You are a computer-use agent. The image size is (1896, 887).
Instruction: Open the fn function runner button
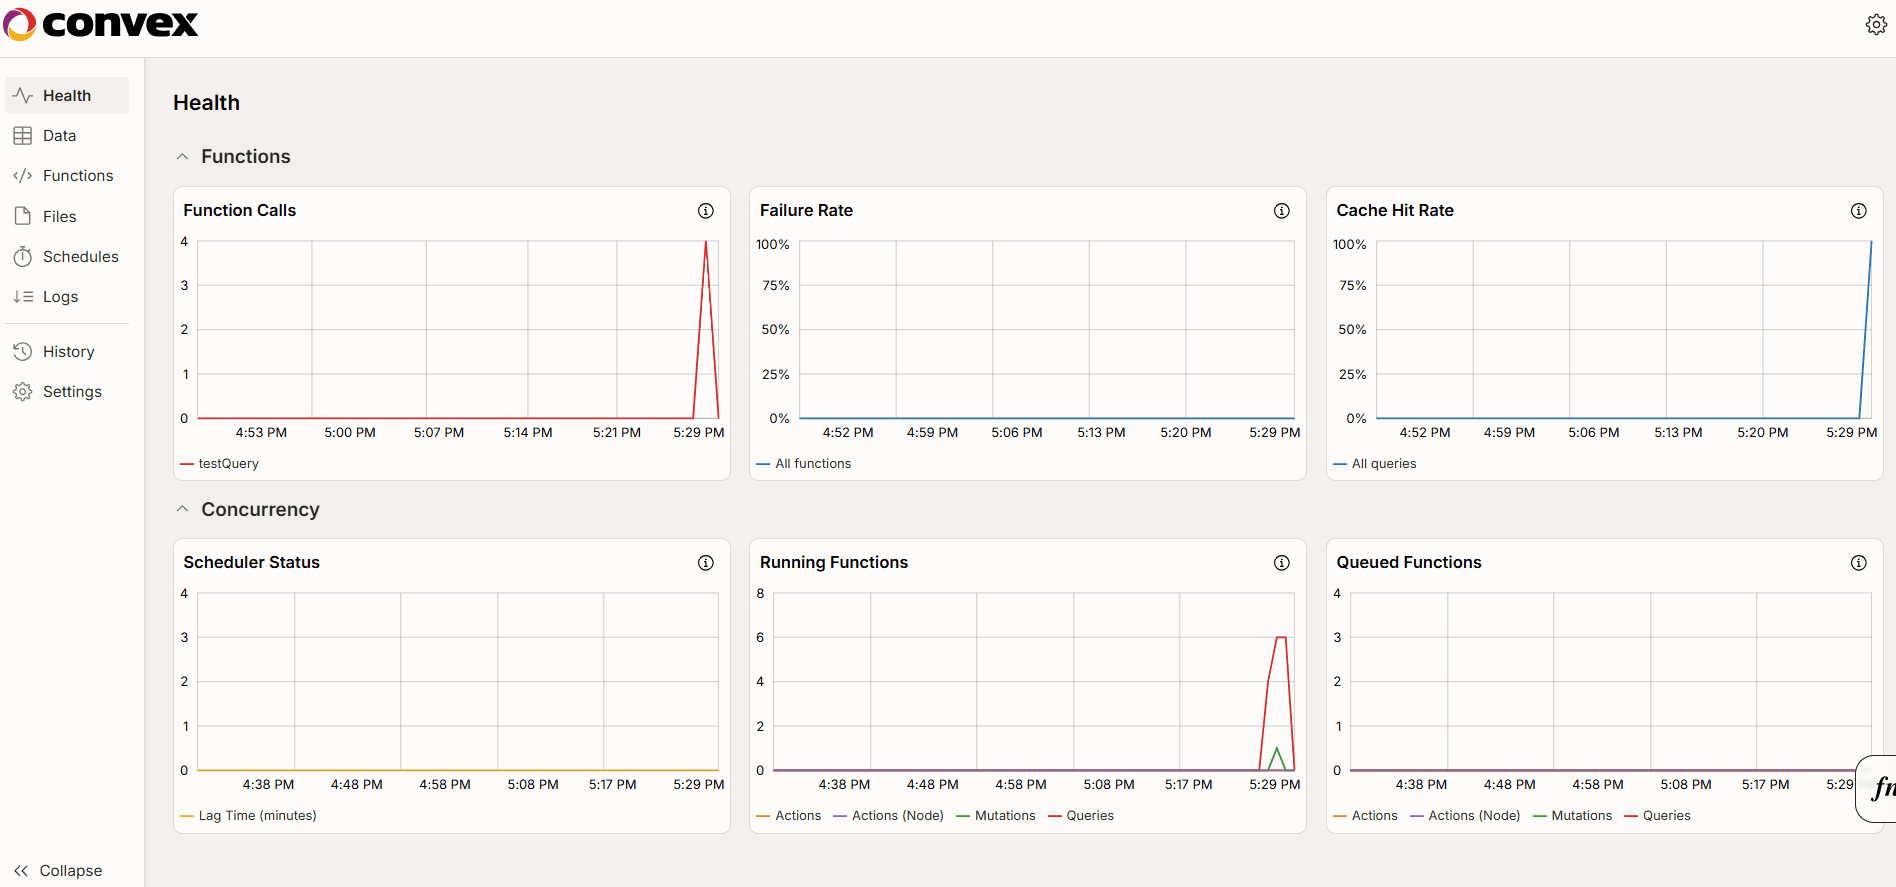point(1878,788)
